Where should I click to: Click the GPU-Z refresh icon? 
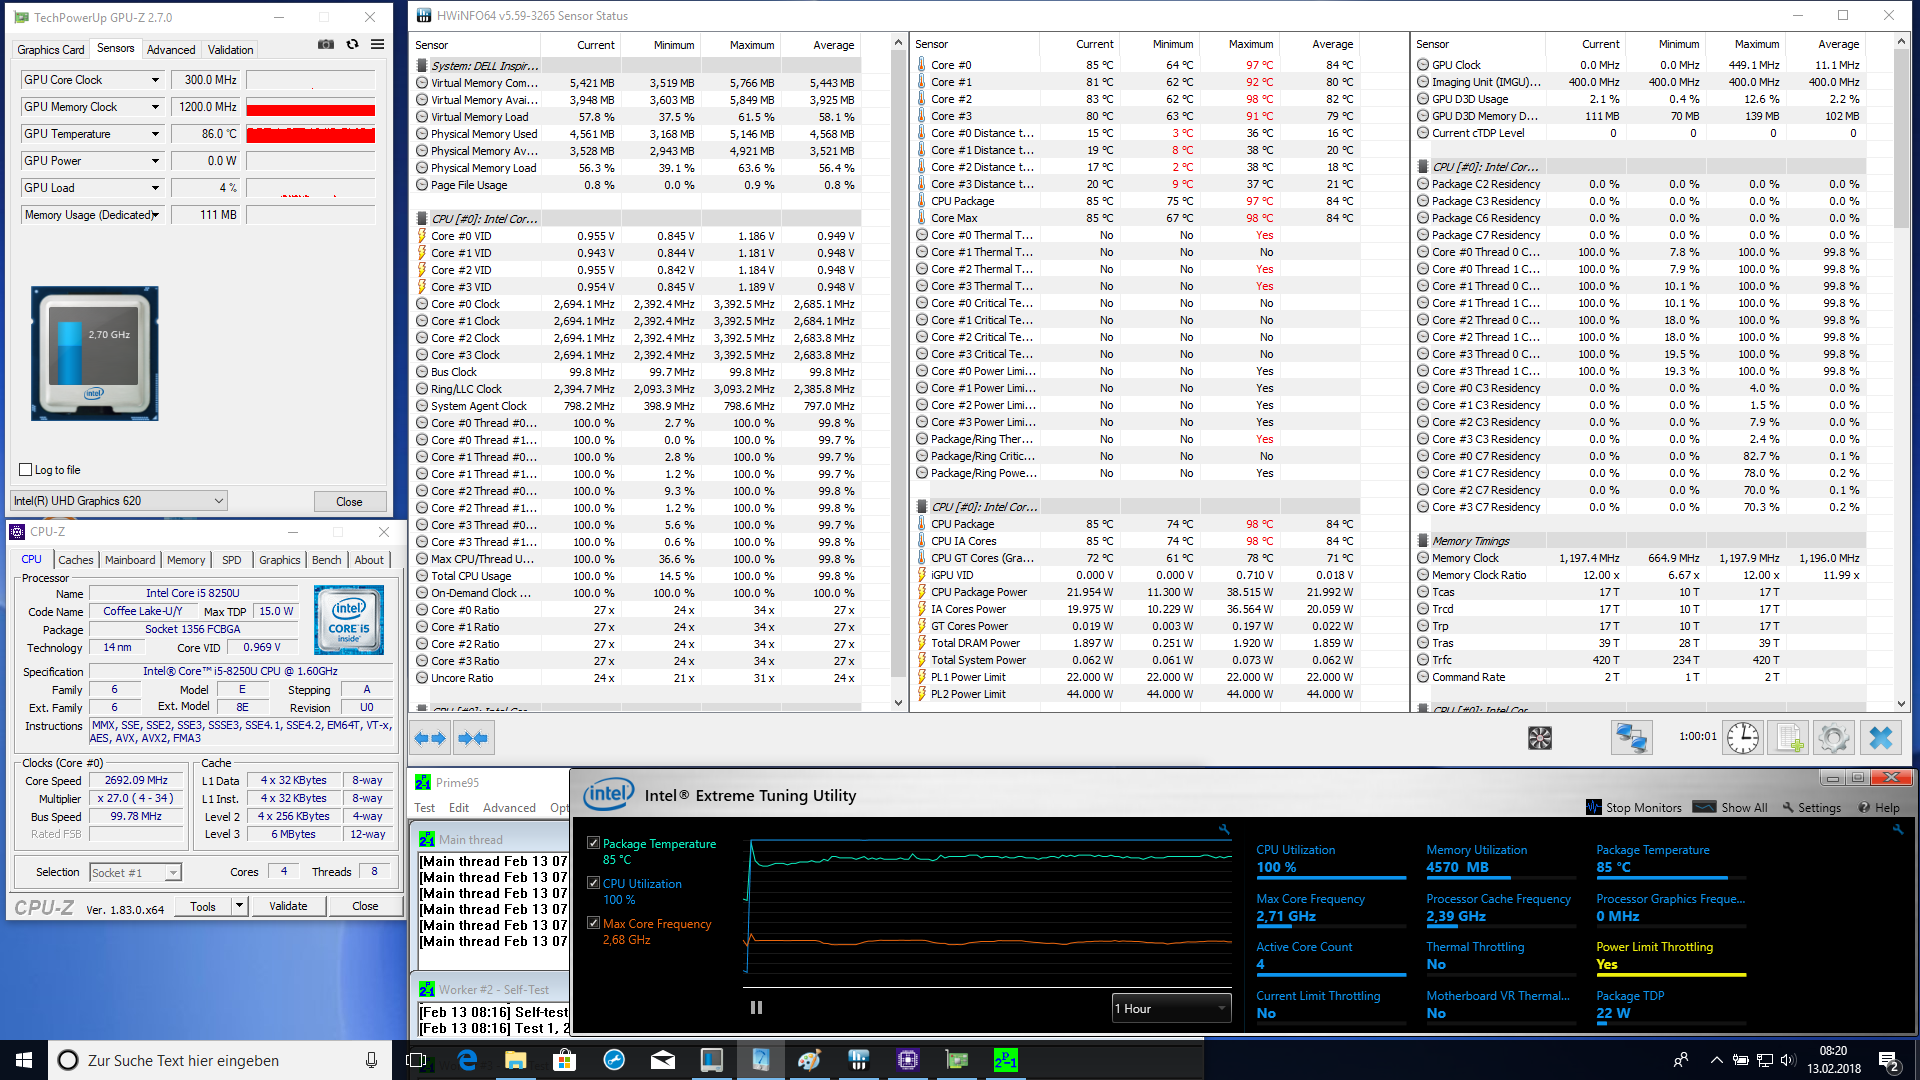click(x=352, y=44)
